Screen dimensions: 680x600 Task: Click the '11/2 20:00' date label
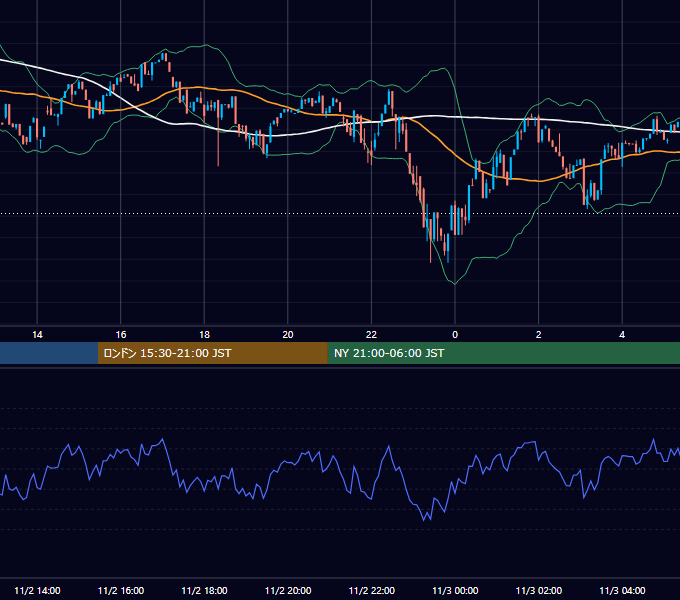(x=288, y=590)
